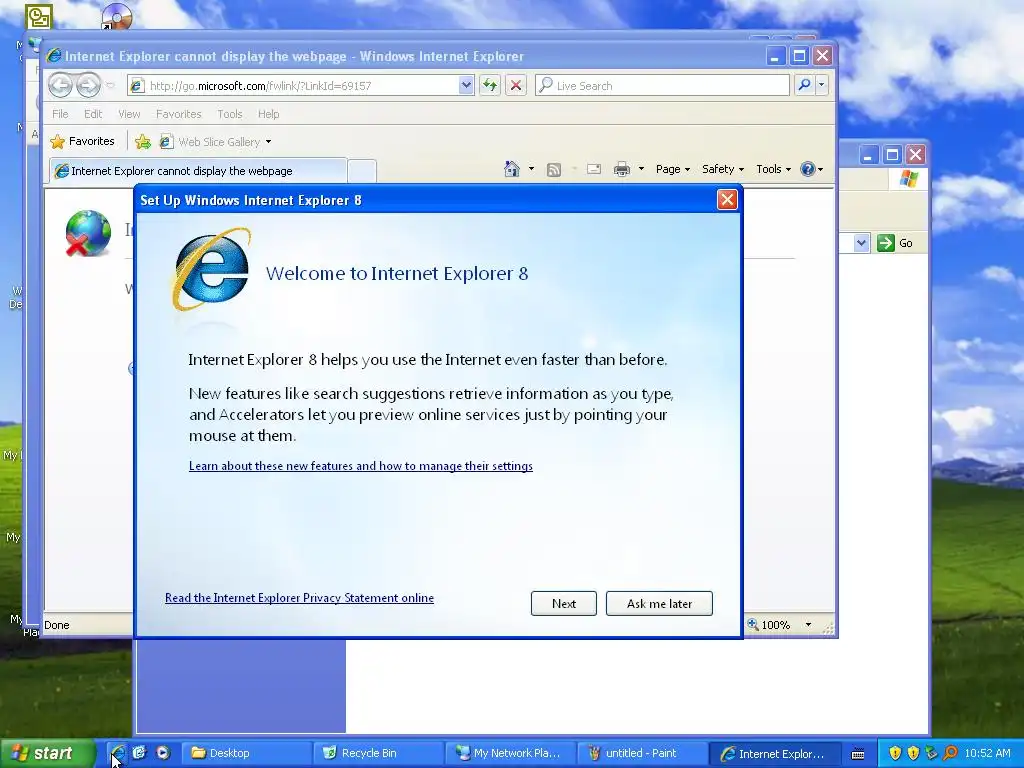Launch Internet Explorer from Quick Launch
The image size is (1024, 768).
118,753
